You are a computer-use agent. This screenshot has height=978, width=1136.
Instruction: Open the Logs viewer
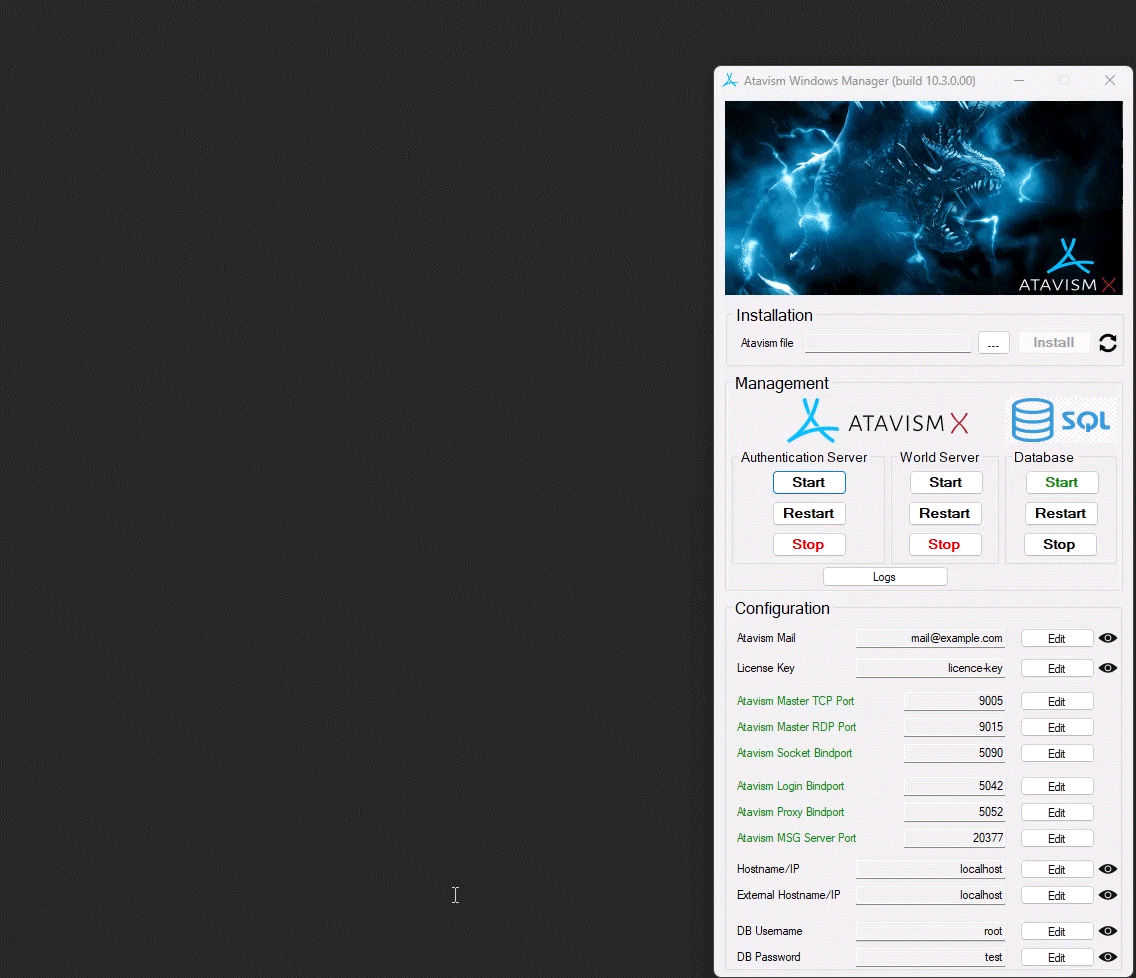coord(884,577)
